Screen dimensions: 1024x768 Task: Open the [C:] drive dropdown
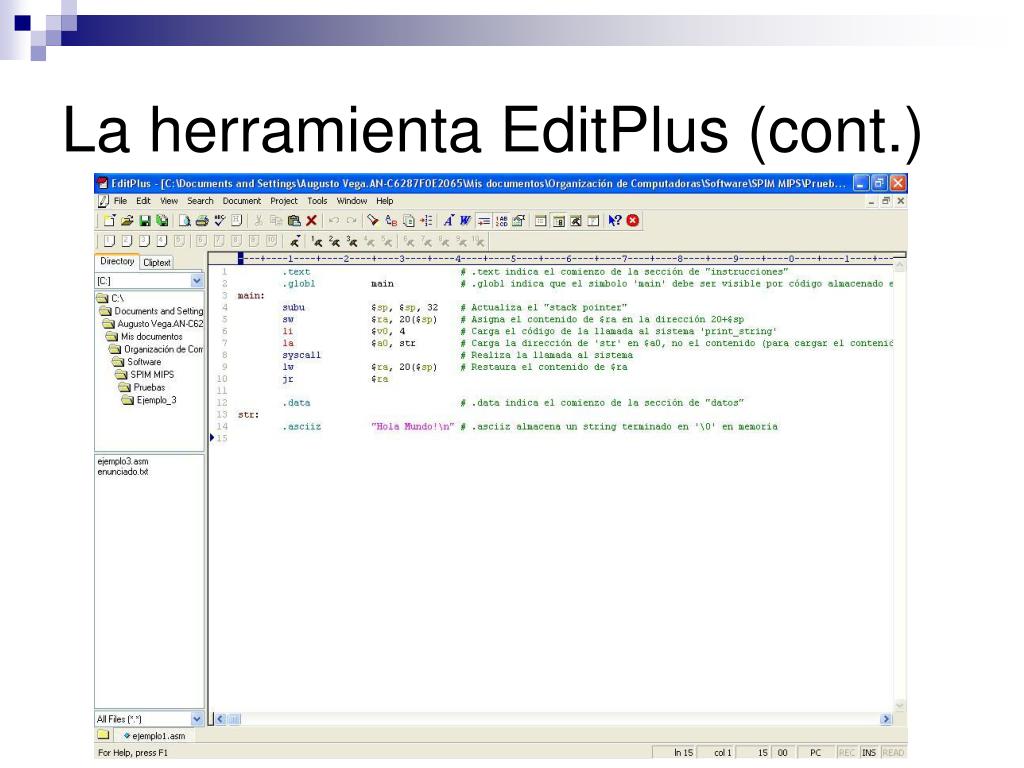coord(197,281)
